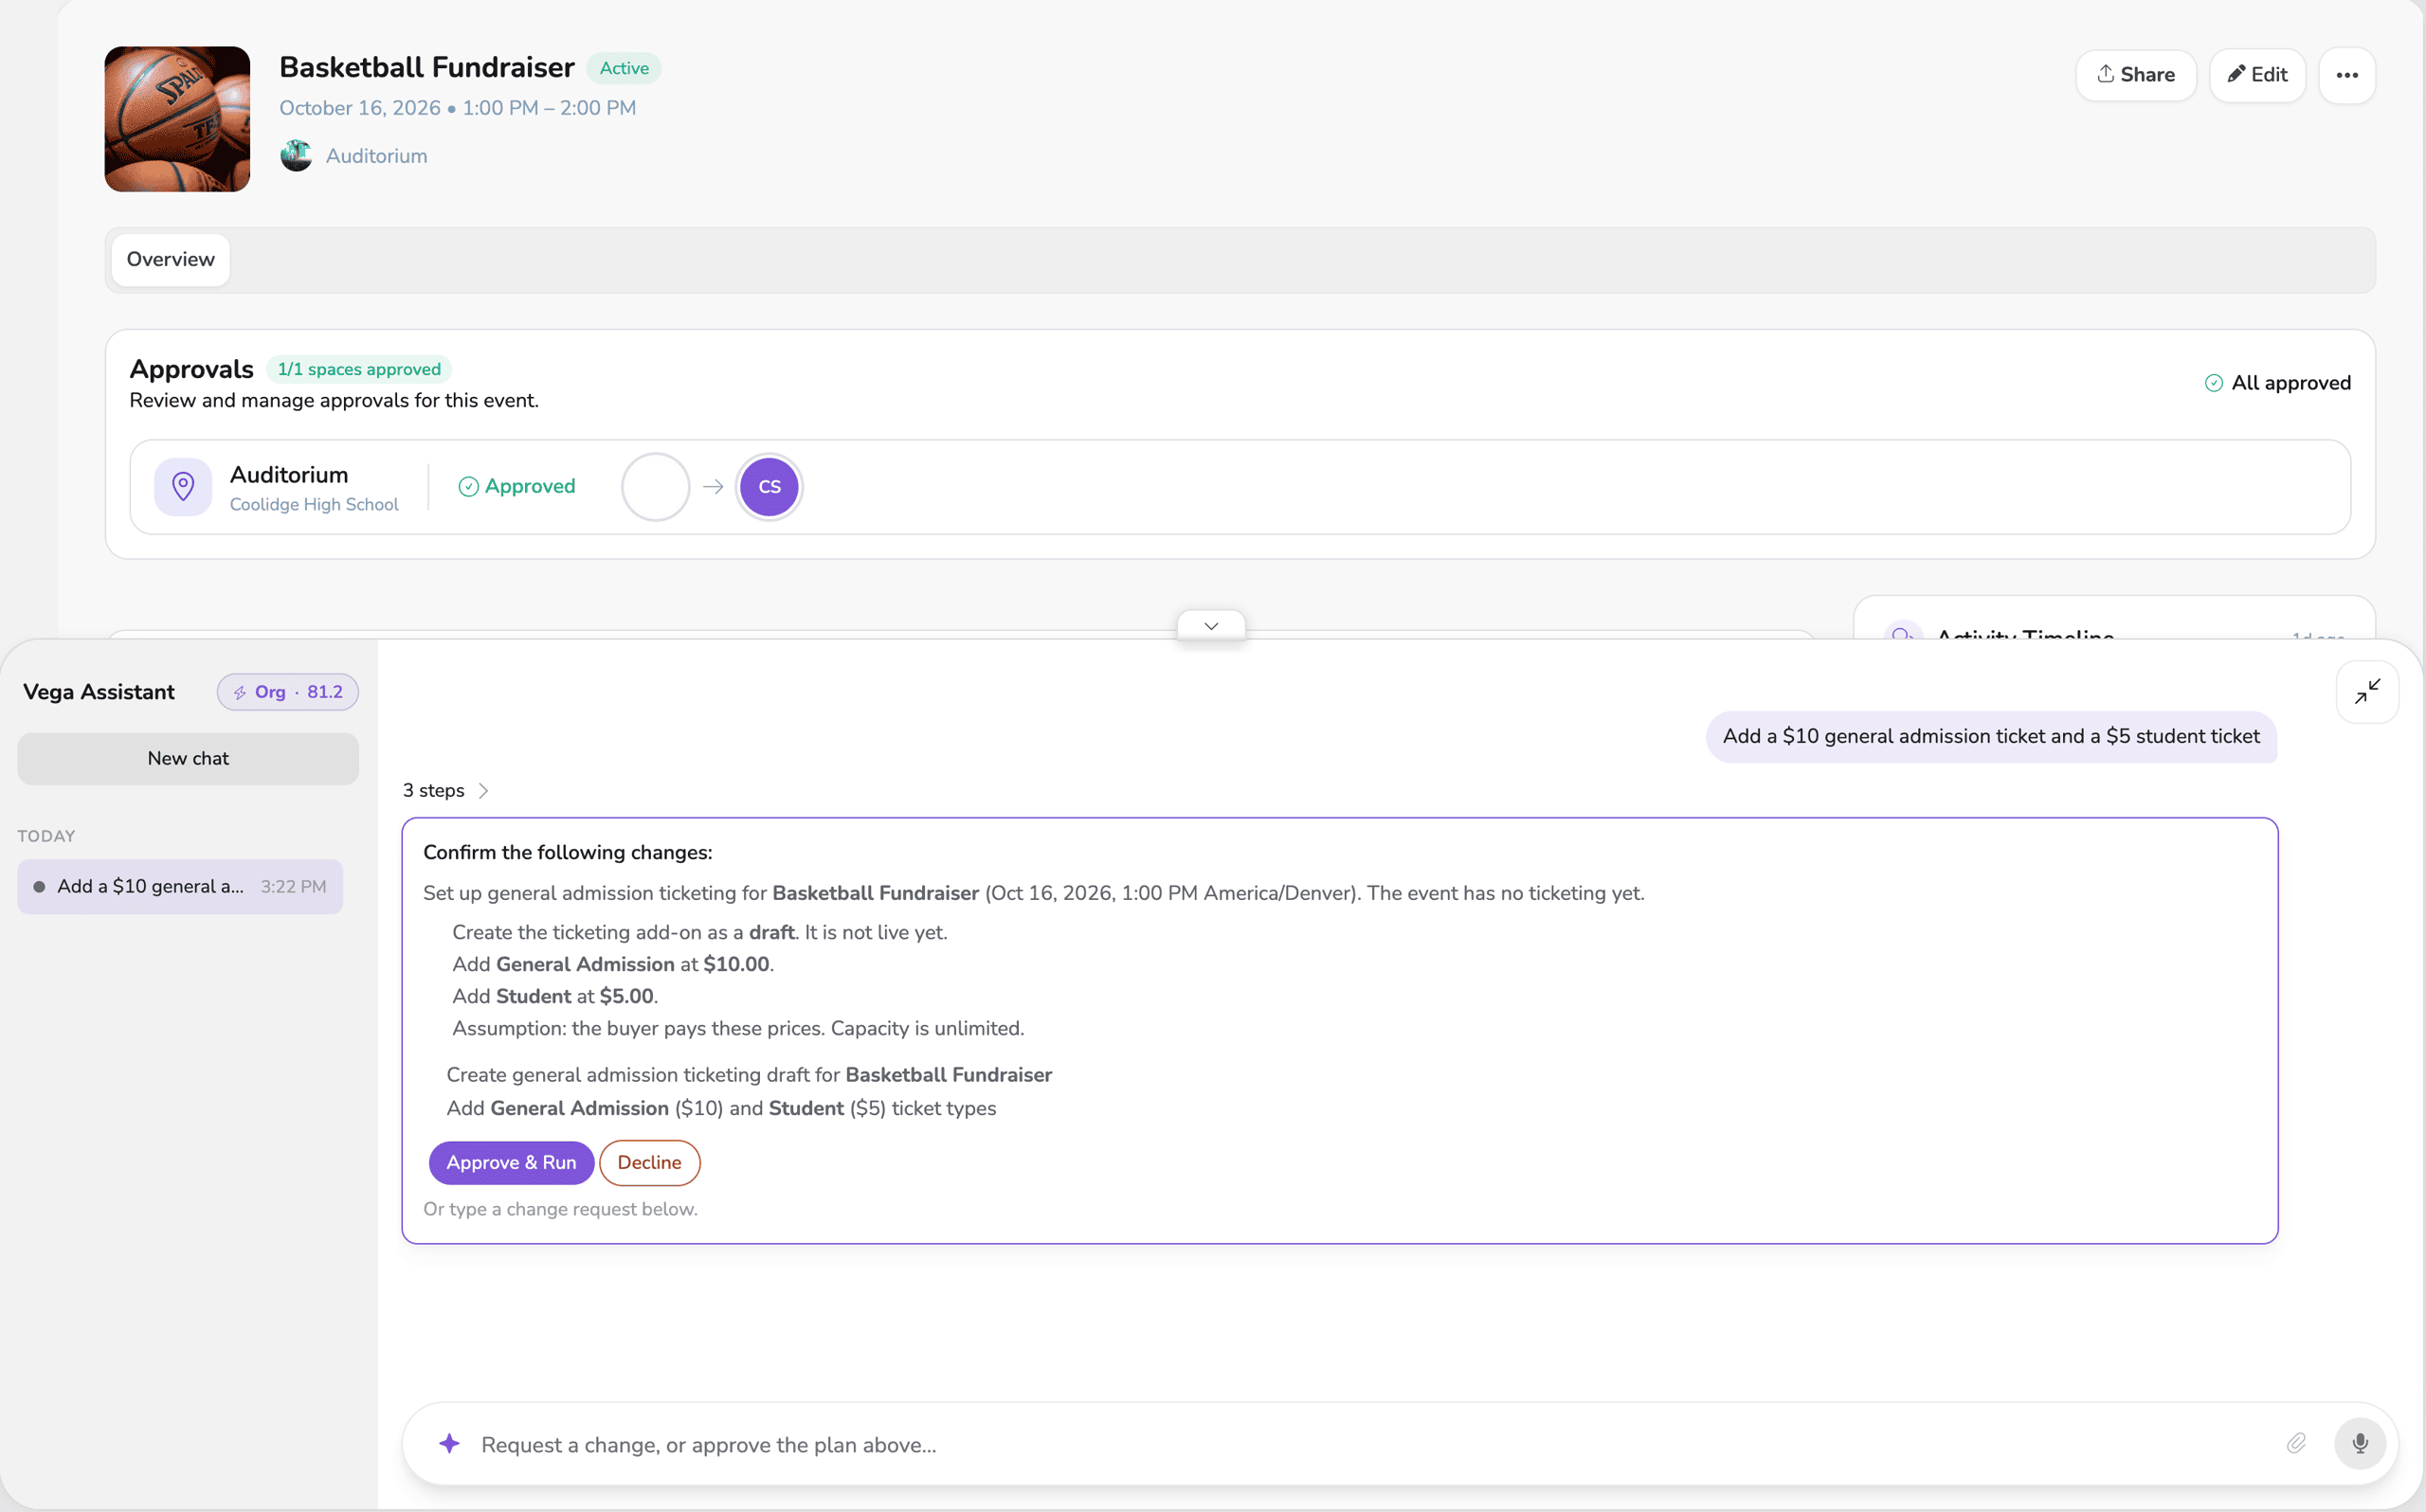
Task: Click the Coolidge High School label
Action: [314, 505]
